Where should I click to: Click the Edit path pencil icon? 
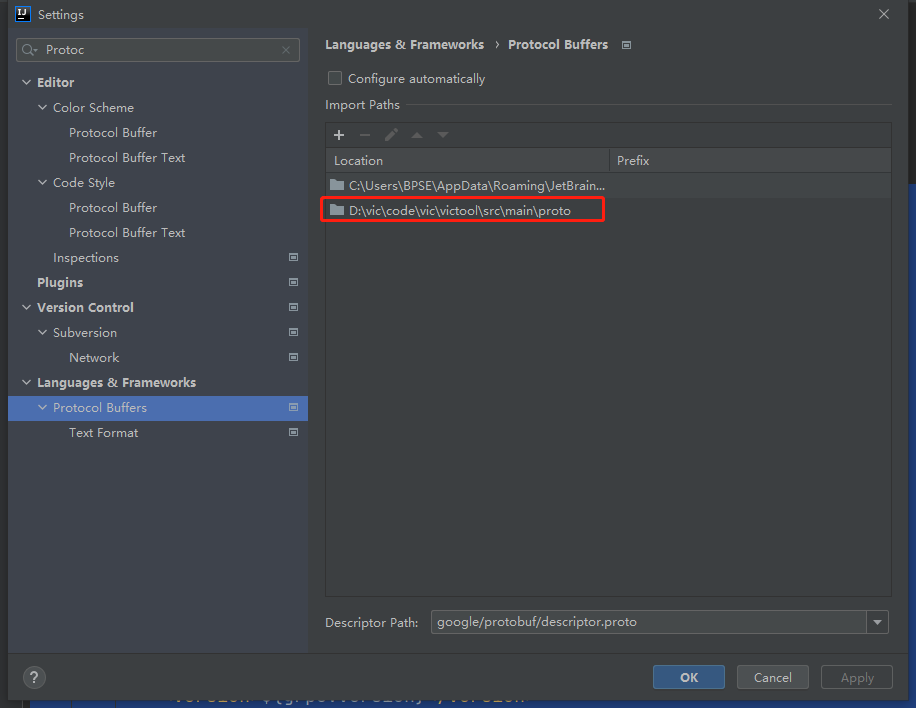click(x=391, y=136)
